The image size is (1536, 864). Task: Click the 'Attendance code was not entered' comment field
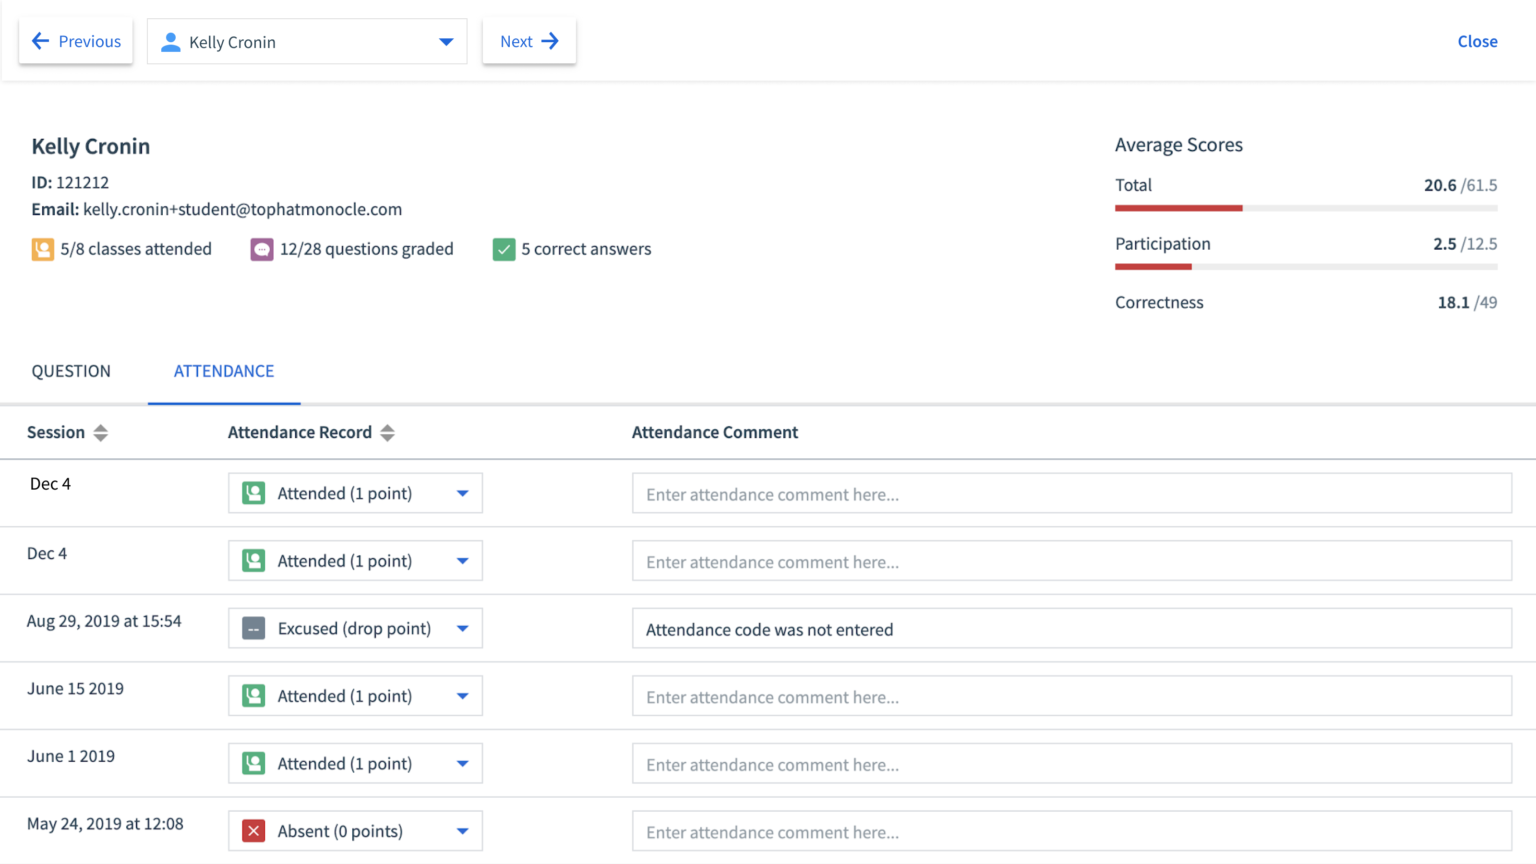(1071, 629)
